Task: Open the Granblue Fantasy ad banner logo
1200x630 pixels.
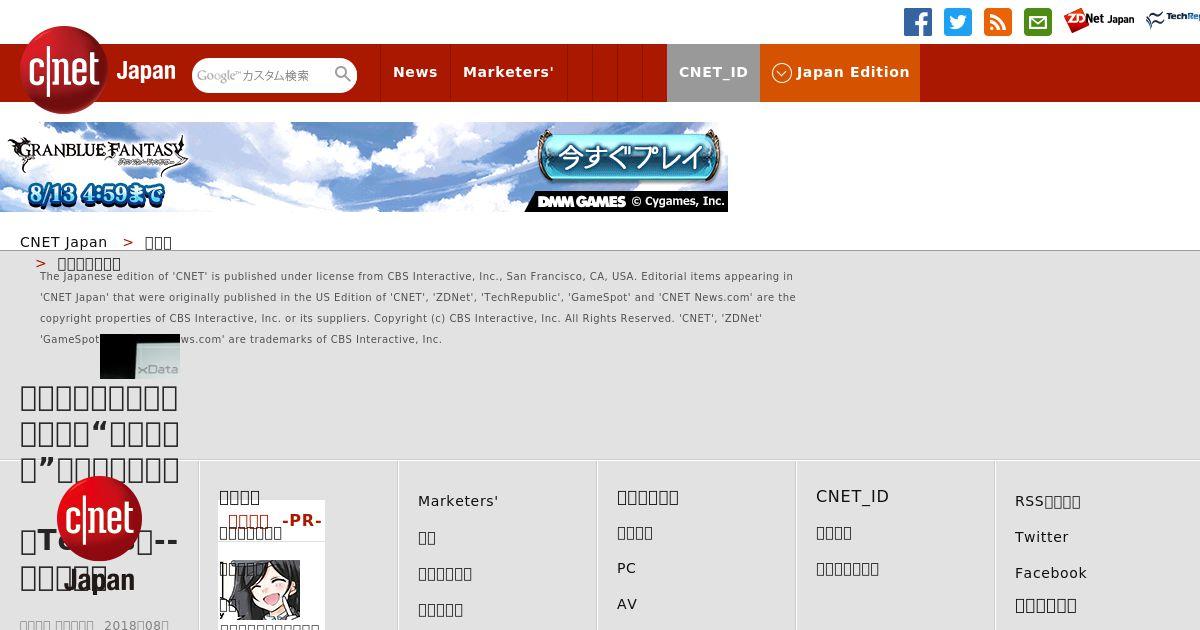Action: click(x=97, y=155)
